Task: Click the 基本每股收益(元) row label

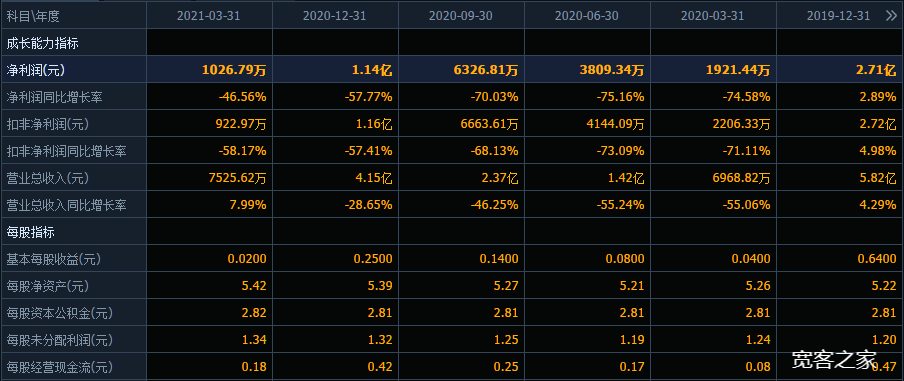Action: click(54, 259)
